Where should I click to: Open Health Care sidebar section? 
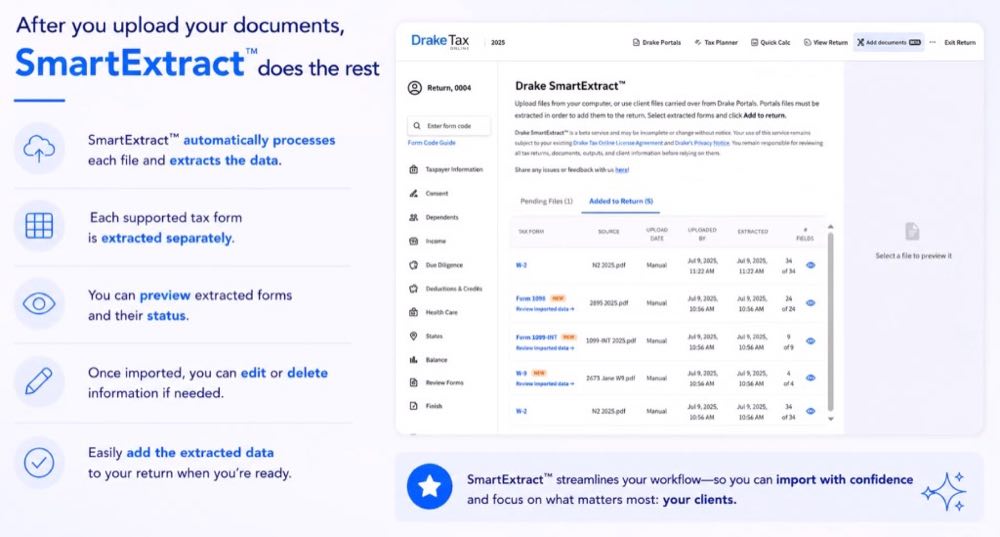433,313
